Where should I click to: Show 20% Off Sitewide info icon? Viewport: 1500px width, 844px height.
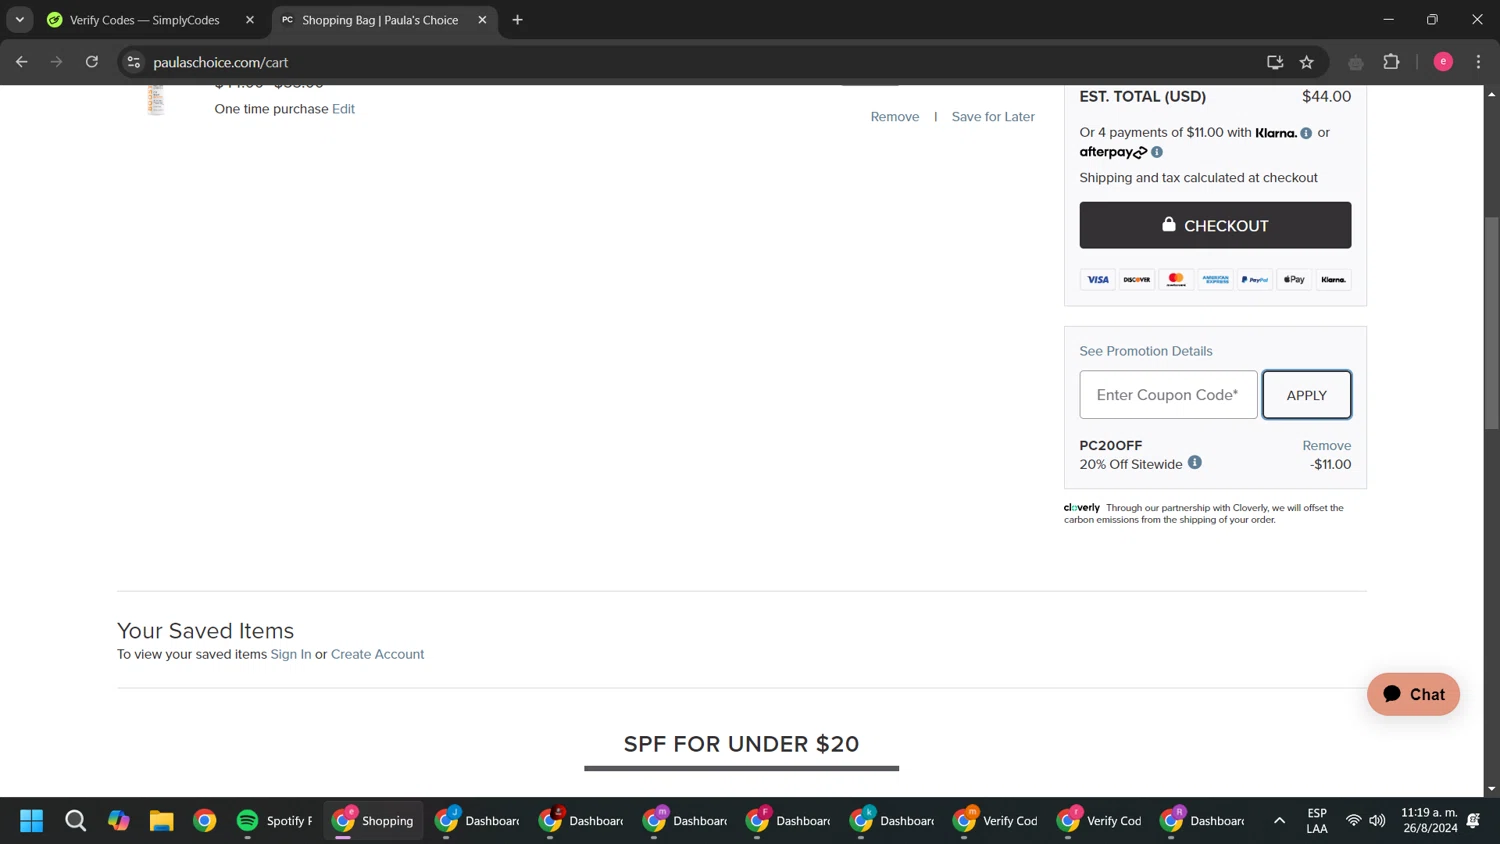click(x=1195, y=463)
